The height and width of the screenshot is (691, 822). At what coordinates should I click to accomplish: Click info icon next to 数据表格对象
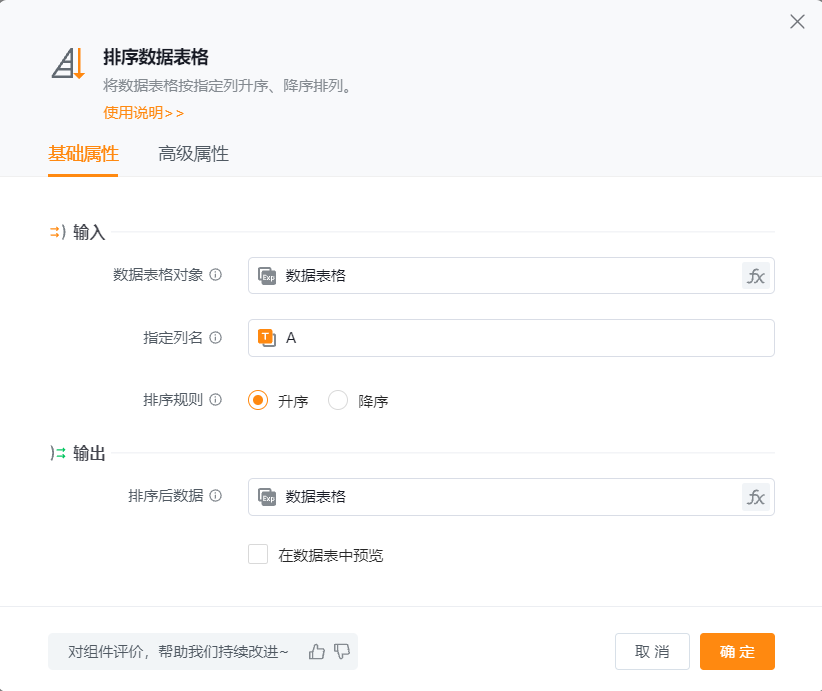pos(216,275)
